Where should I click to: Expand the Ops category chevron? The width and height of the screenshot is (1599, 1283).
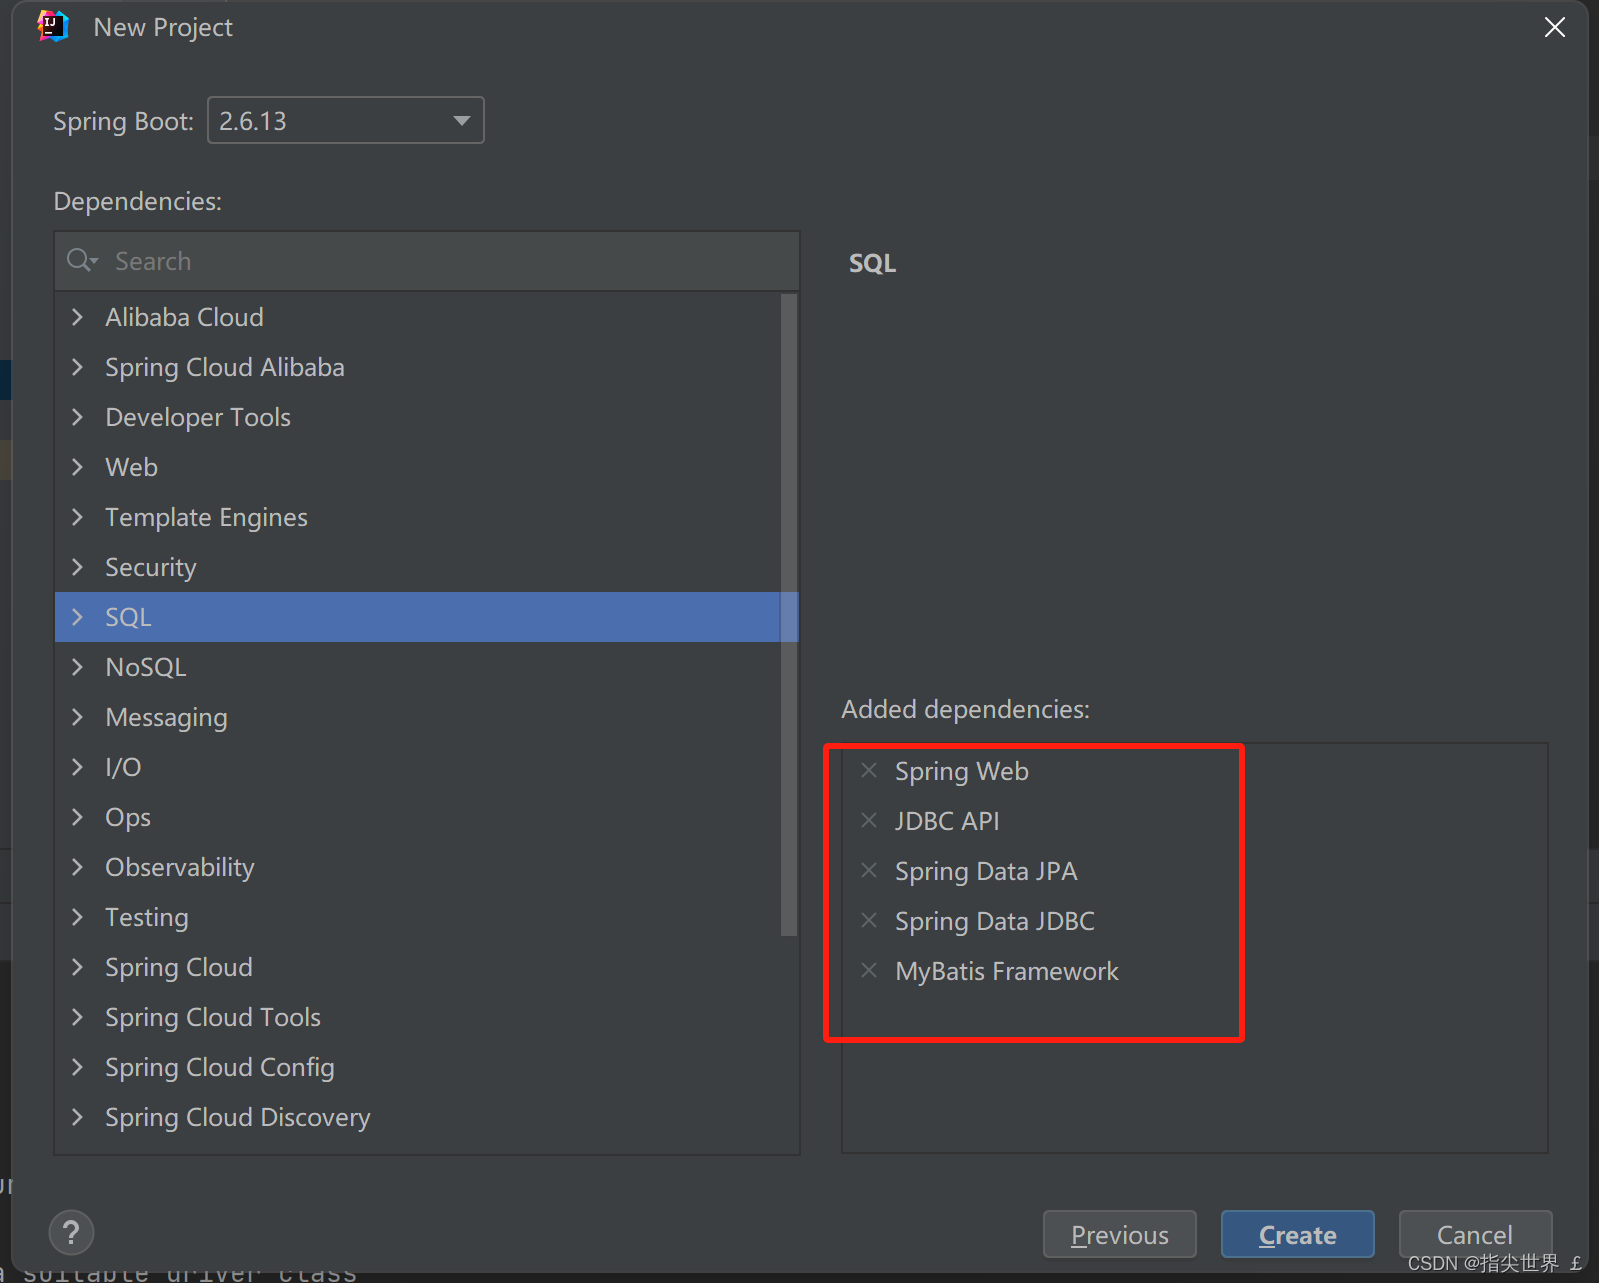click(x=77, y=817)
